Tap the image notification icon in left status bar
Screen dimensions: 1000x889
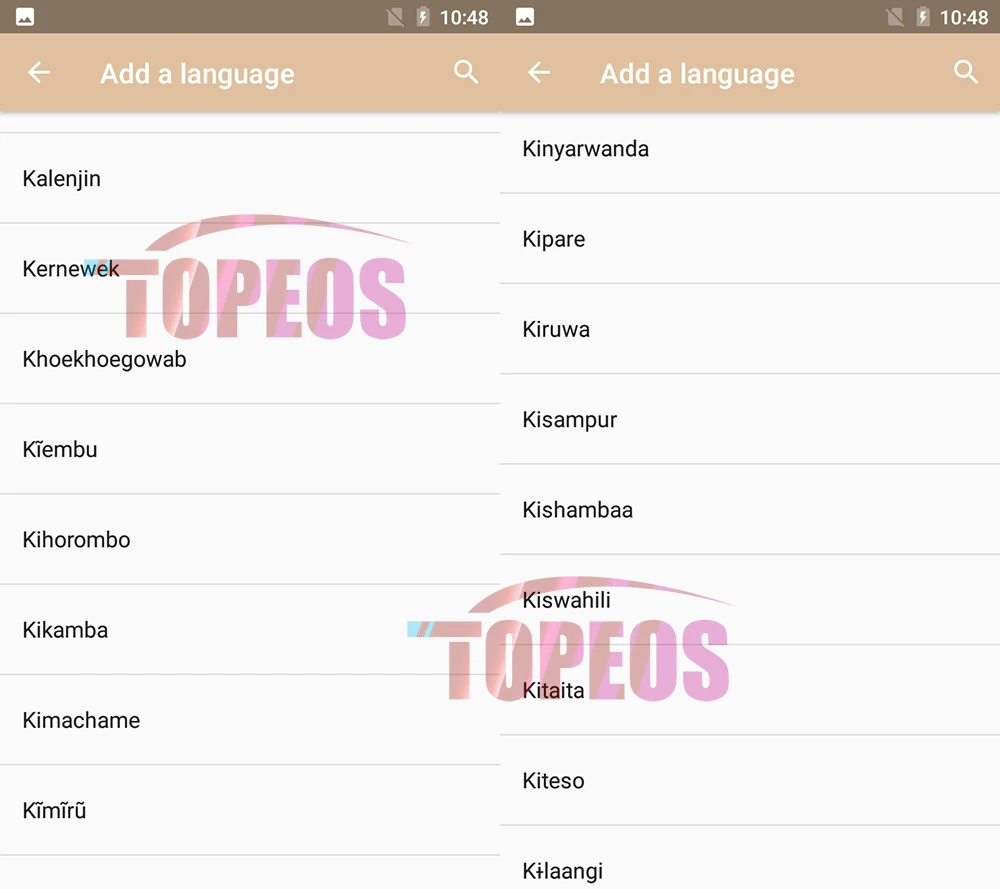click(25, 17)
